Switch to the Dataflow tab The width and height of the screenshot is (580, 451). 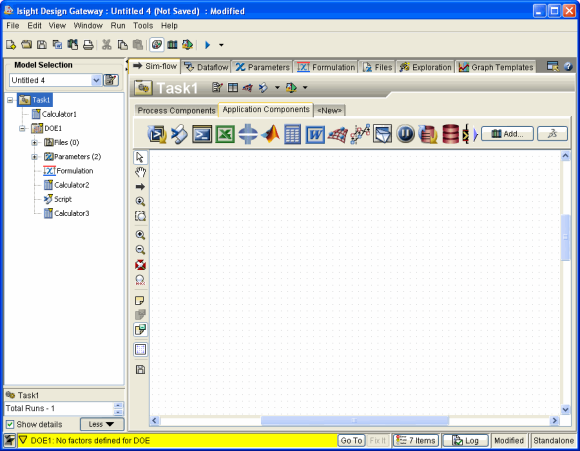point(206,67)
